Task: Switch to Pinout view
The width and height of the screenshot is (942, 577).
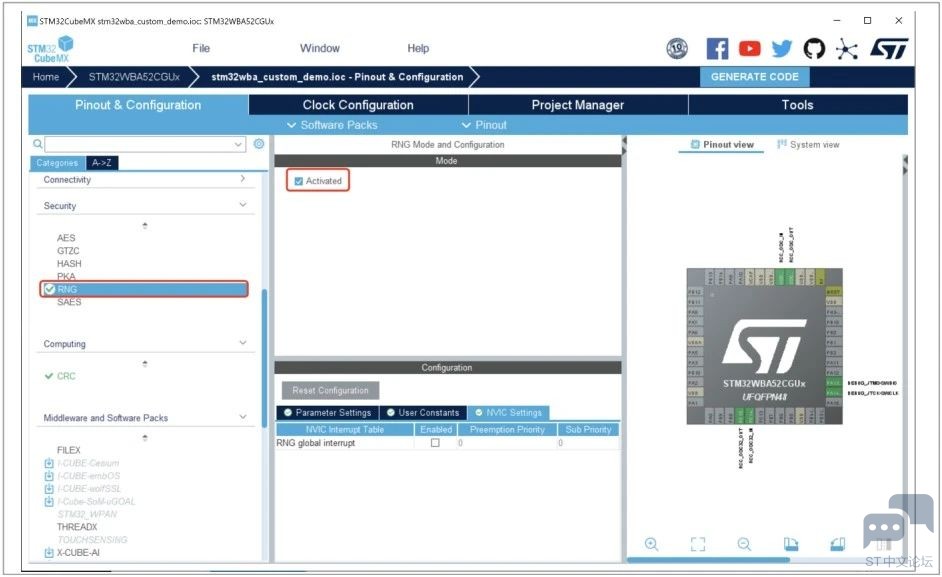Action: pyautogui.click(x=722, y=145)
